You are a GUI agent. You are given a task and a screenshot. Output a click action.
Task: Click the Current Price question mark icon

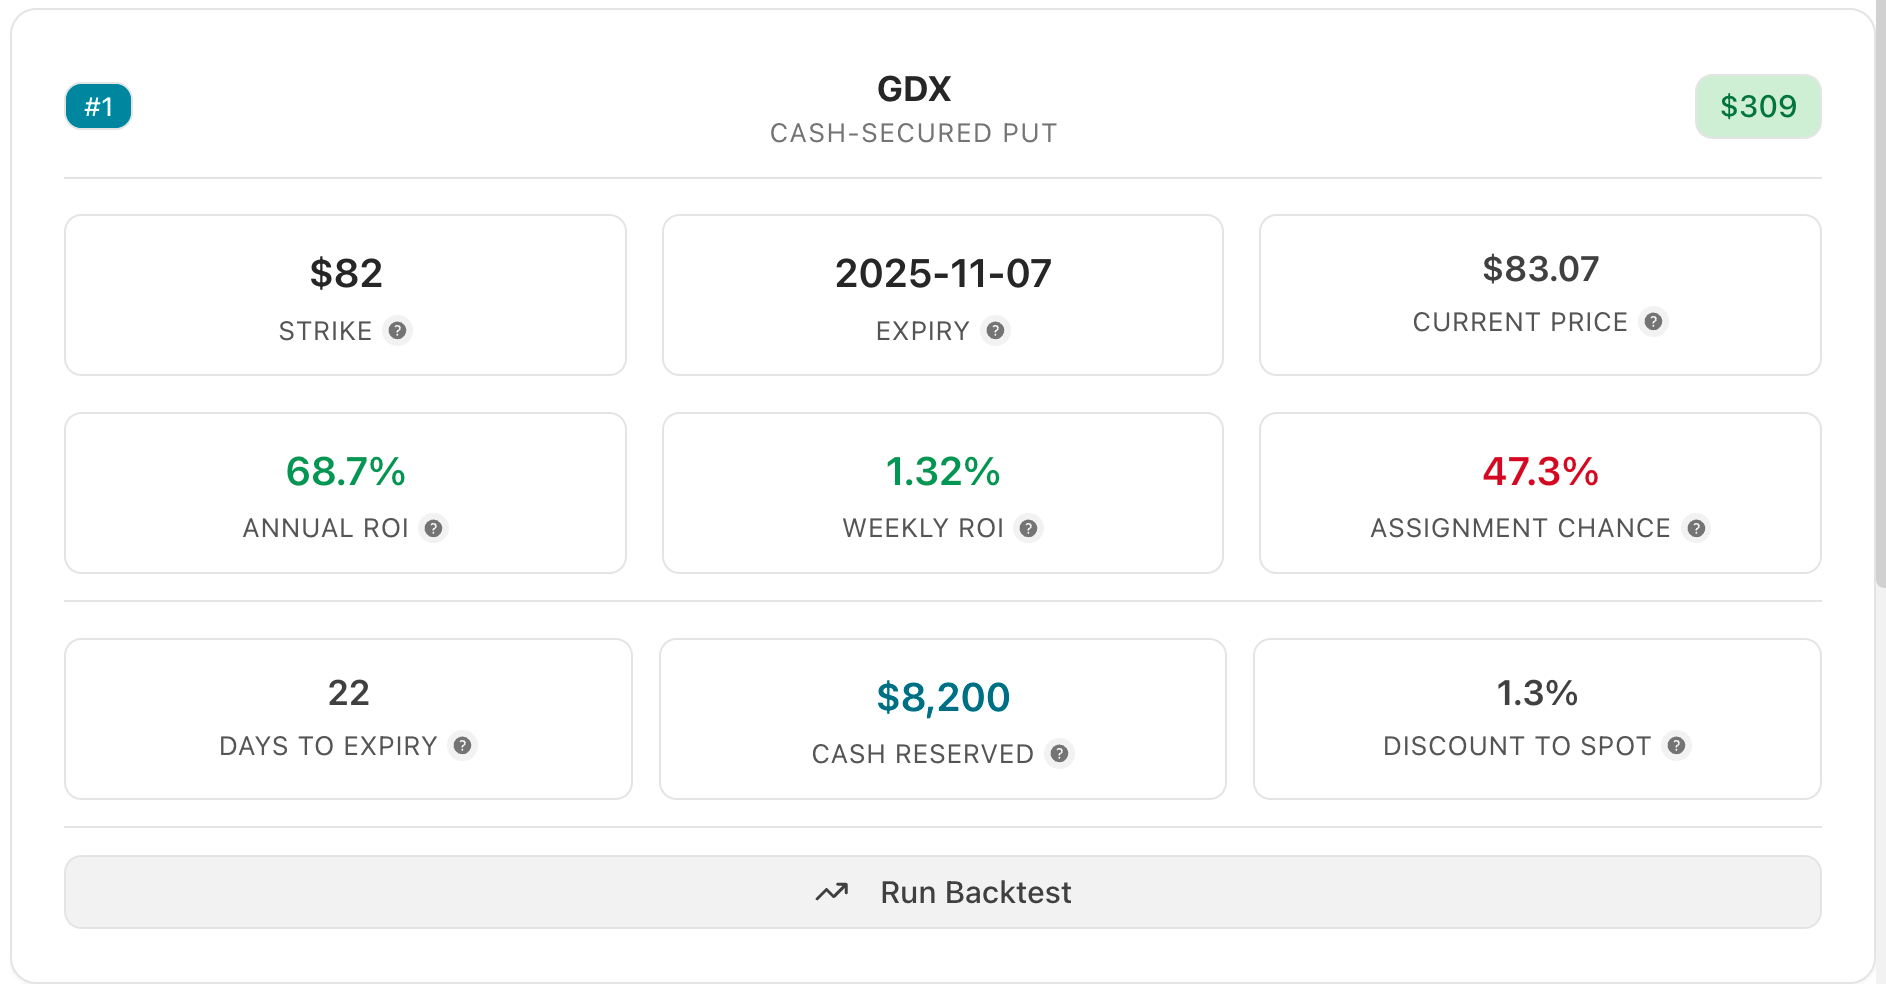pos(1654,321)
